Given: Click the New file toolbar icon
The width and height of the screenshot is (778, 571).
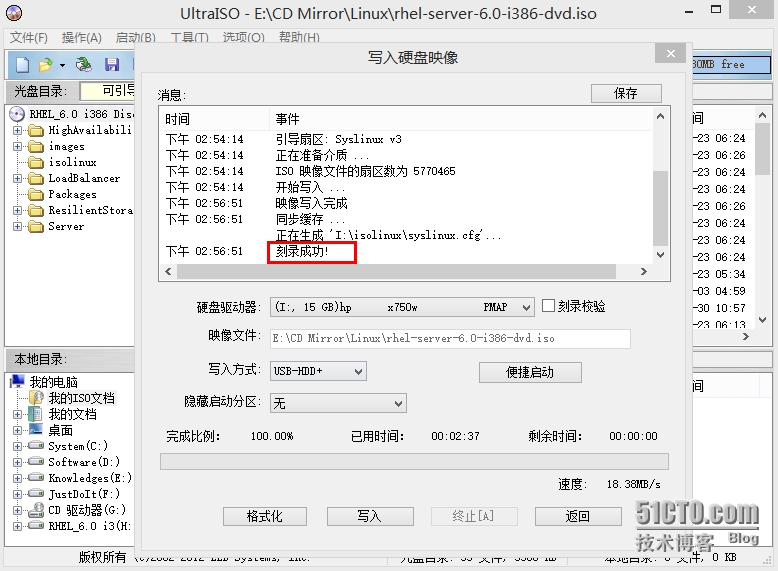Looking at the screenshot, I should coord(22,64).
